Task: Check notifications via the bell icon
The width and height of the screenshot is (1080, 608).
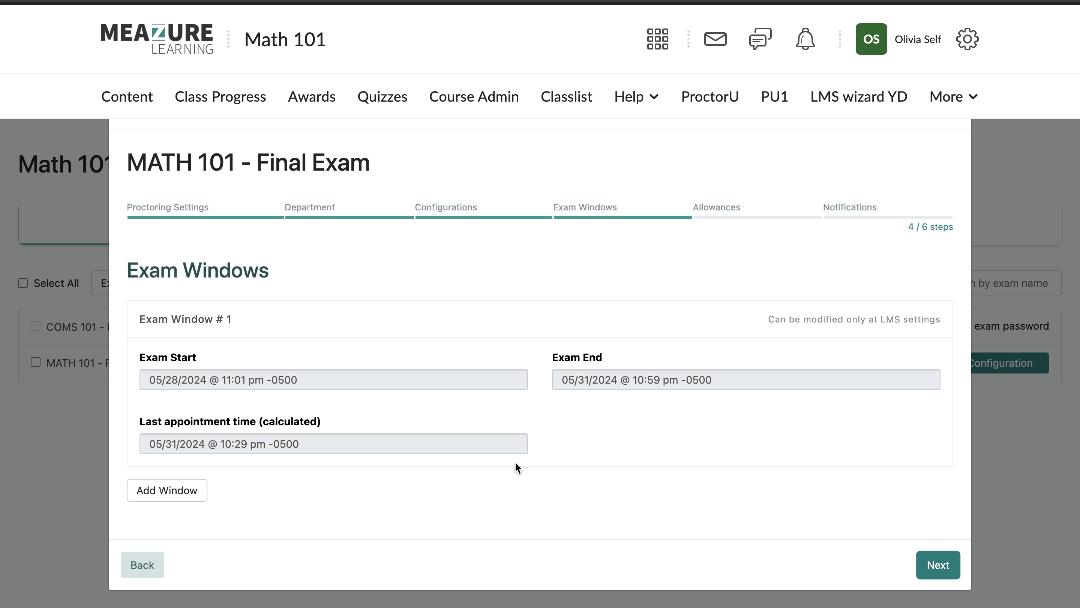Action: [x=805, y=38]
